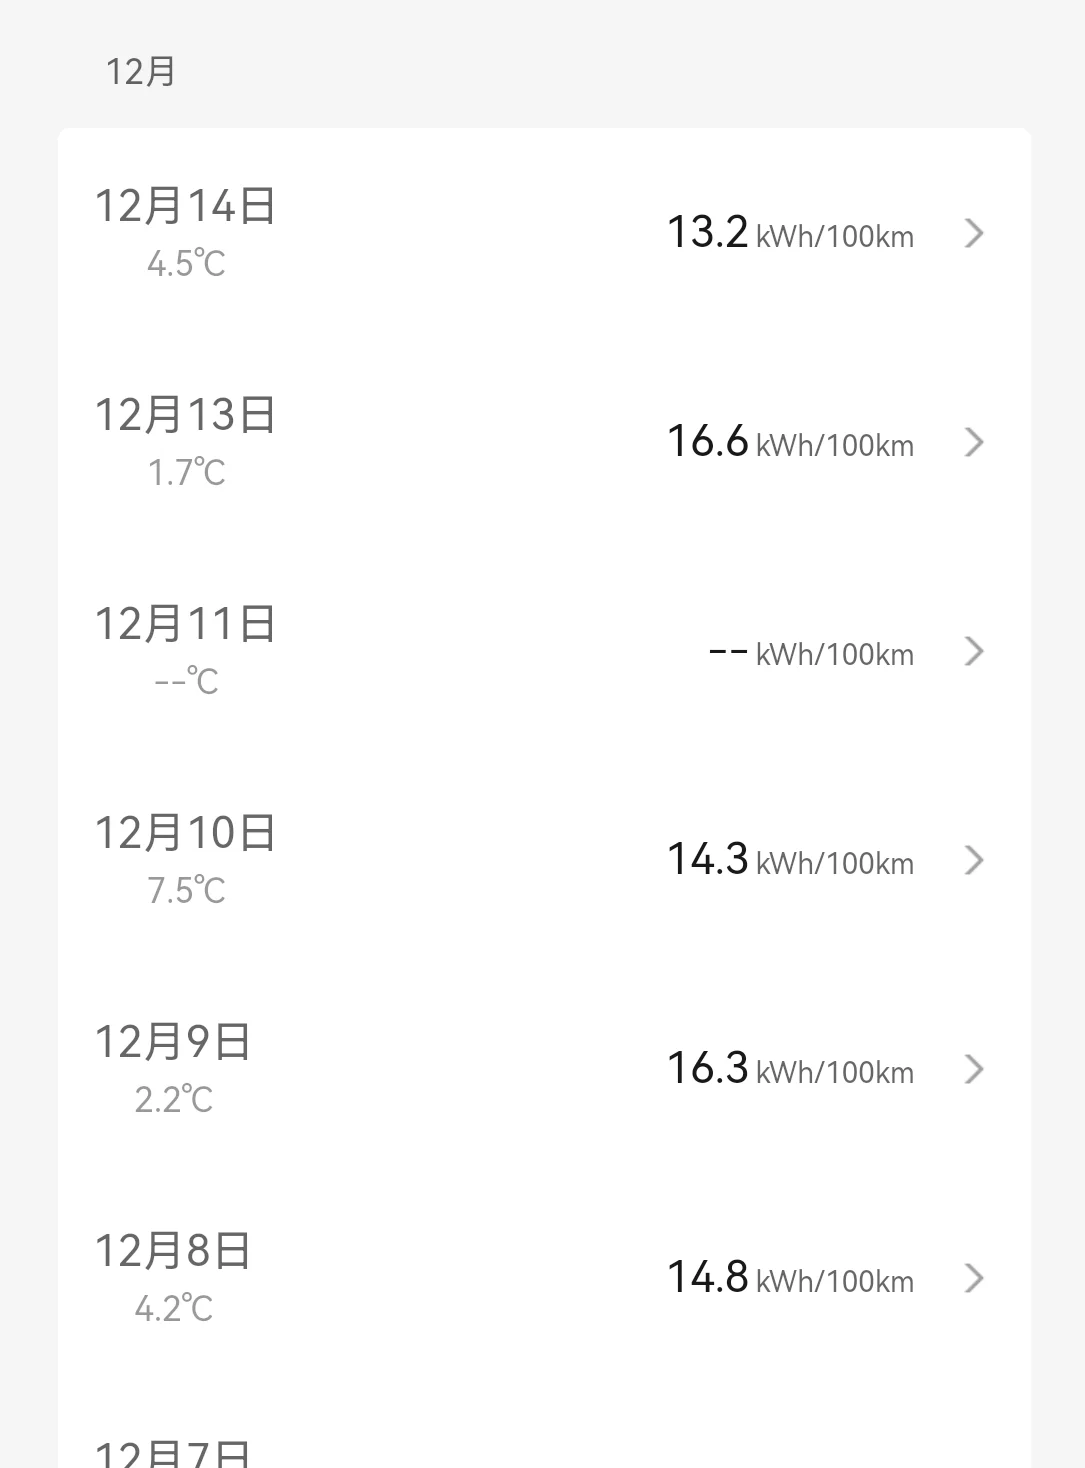
Task: Click the 13.2 kWh/100km consumption value
Action: click(x=790, y=233)
